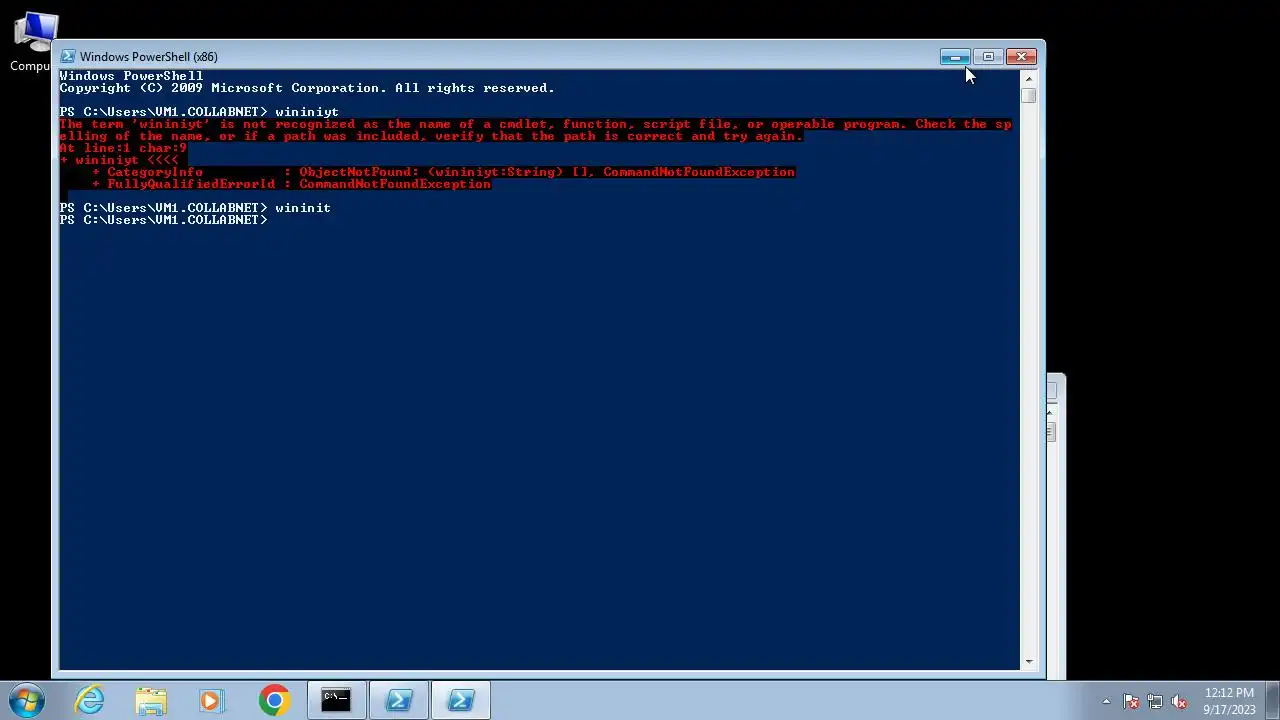Click the PowerShell scrollbar down arrow
Screen dimensions: 1280x720
(1028, 661)
